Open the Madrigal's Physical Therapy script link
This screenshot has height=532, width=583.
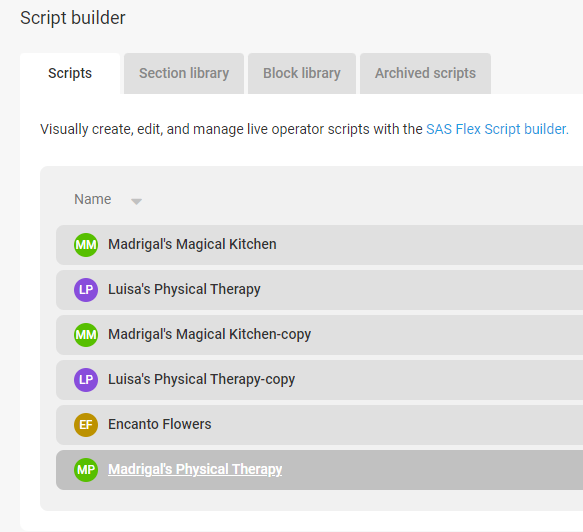(195, 469)
